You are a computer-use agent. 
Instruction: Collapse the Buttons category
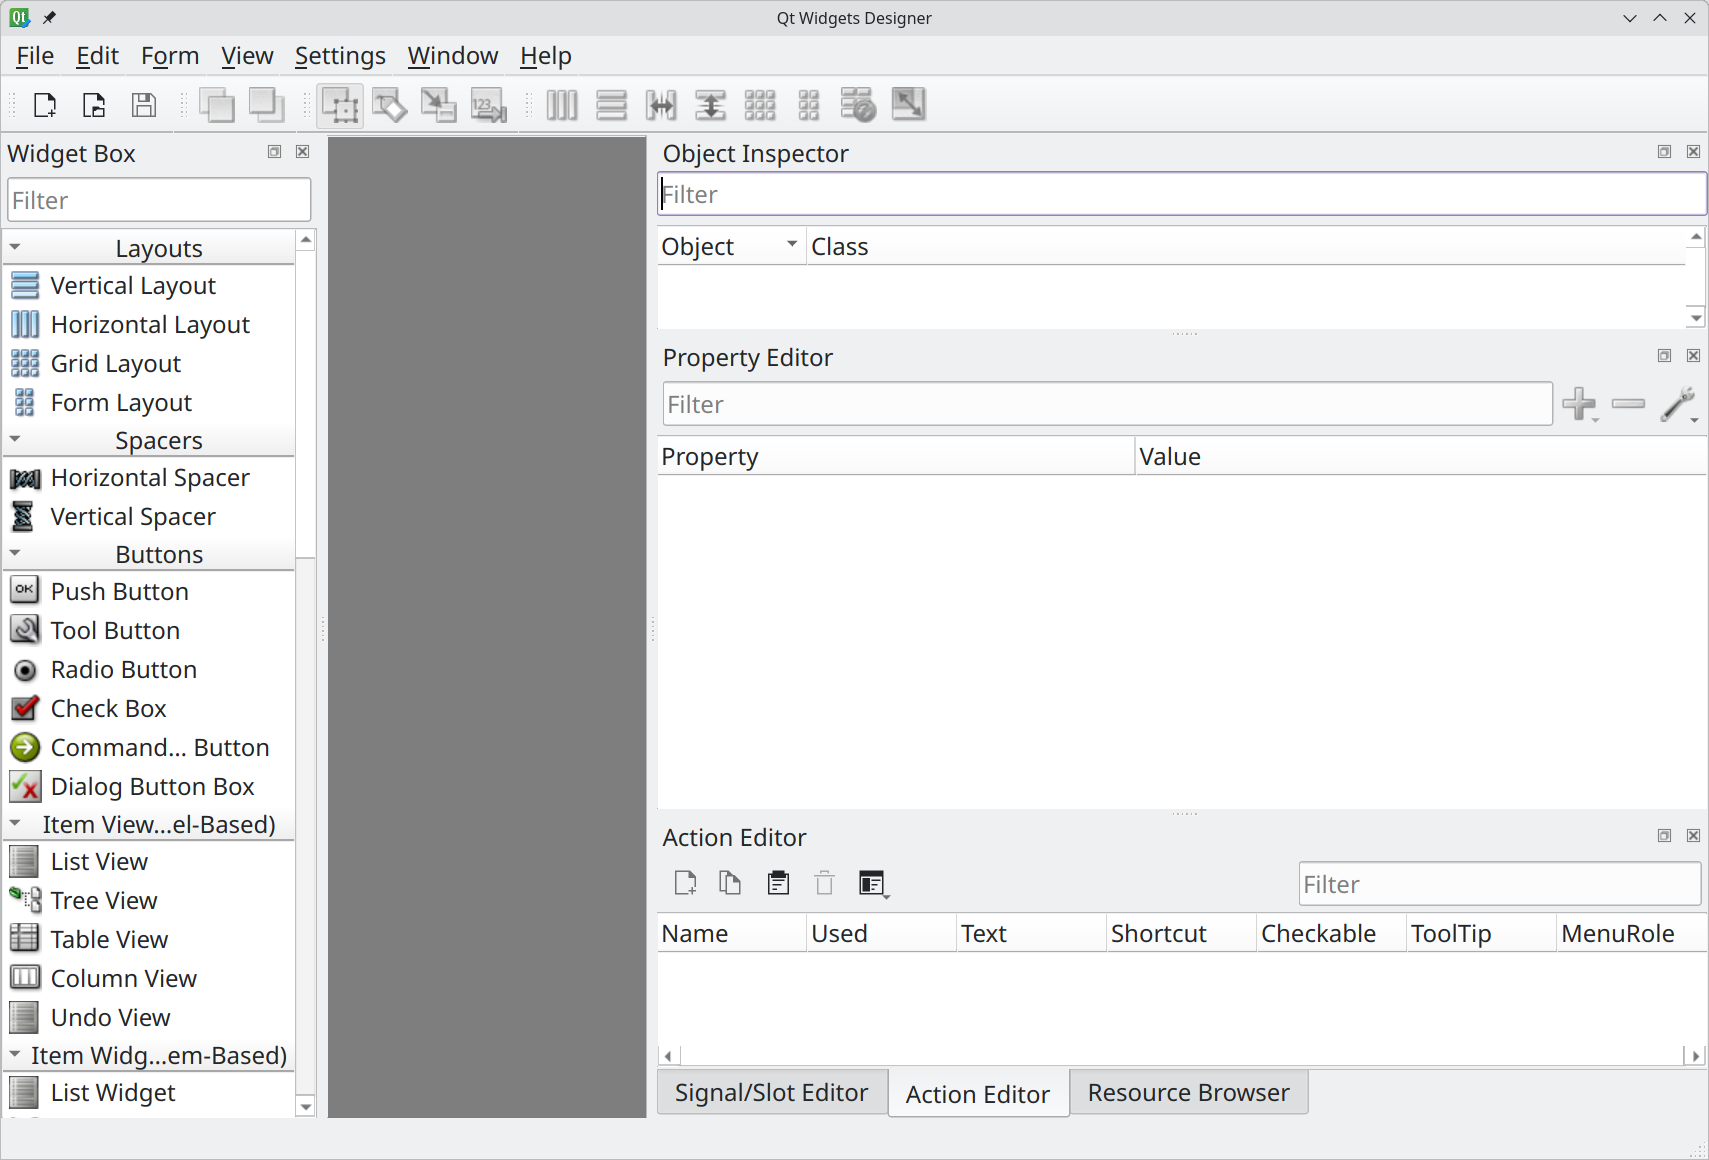tap(15, 553)
